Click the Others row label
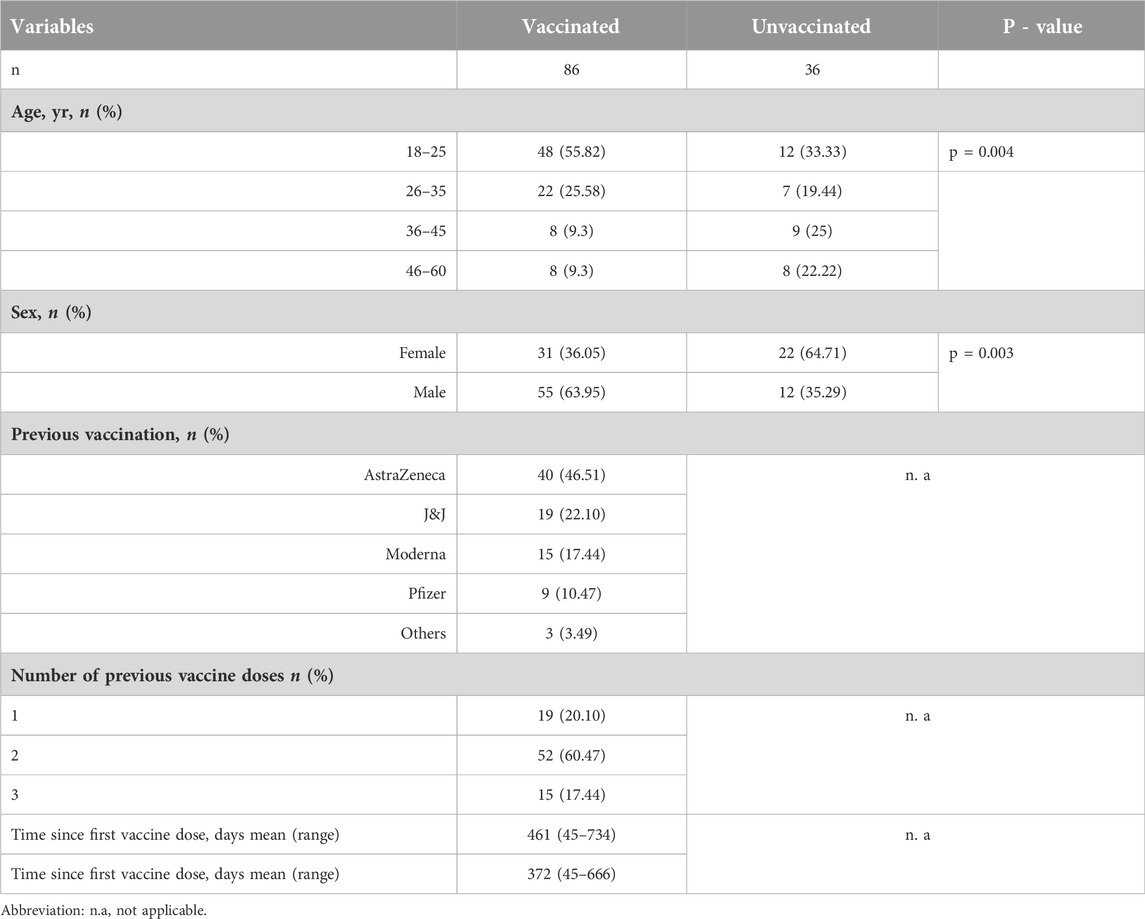Screen dimensions: 1145x919 pos(423,634)
